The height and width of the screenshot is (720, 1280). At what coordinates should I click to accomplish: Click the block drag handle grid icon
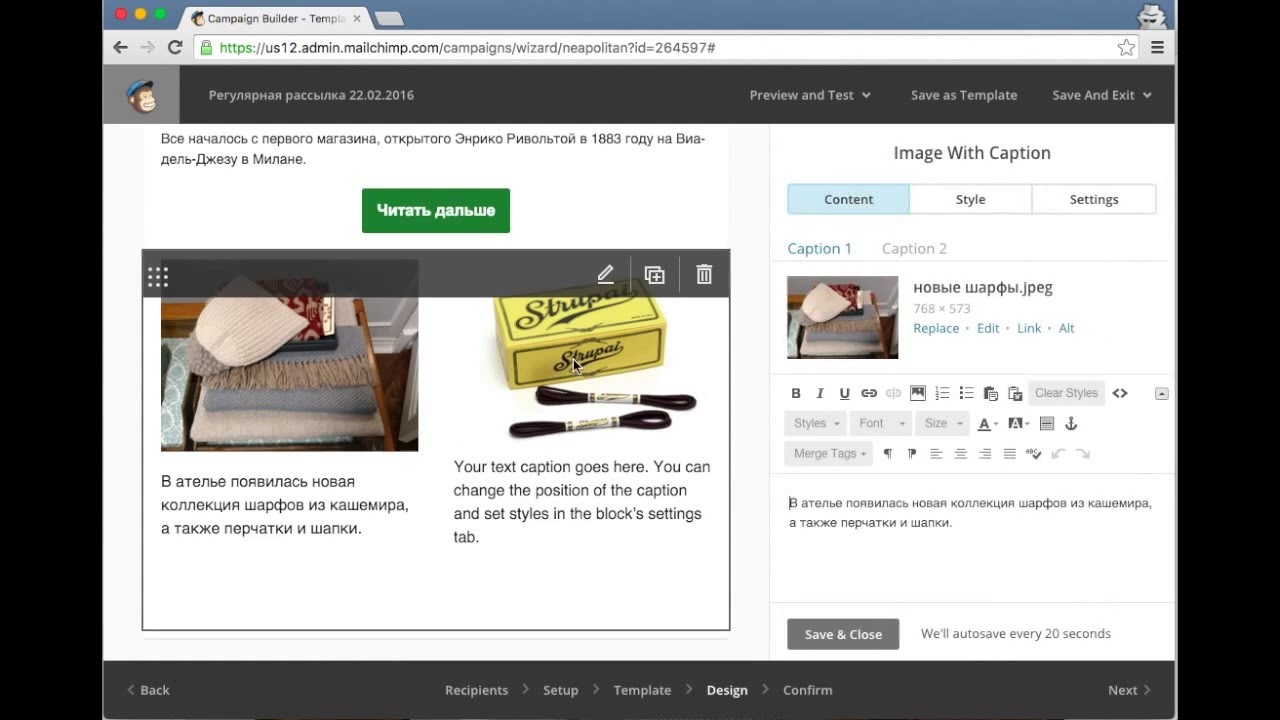click(158, 278)
